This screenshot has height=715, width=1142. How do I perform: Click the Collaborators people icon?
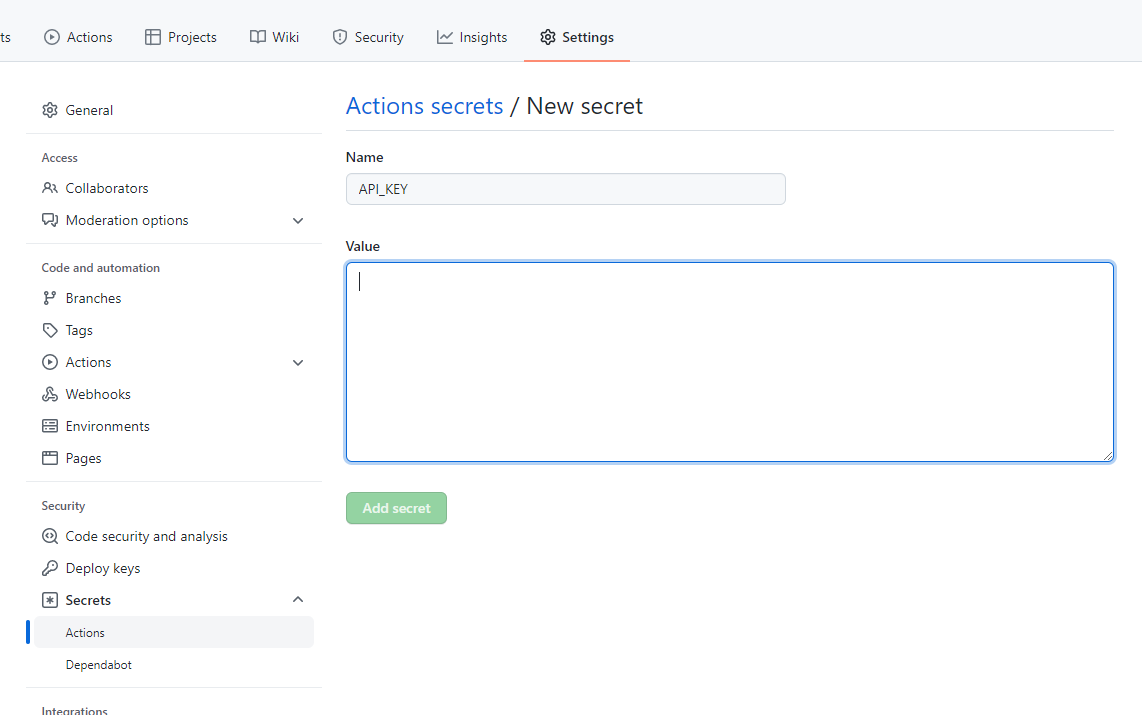pyautogui.click(x=49, y=187)
